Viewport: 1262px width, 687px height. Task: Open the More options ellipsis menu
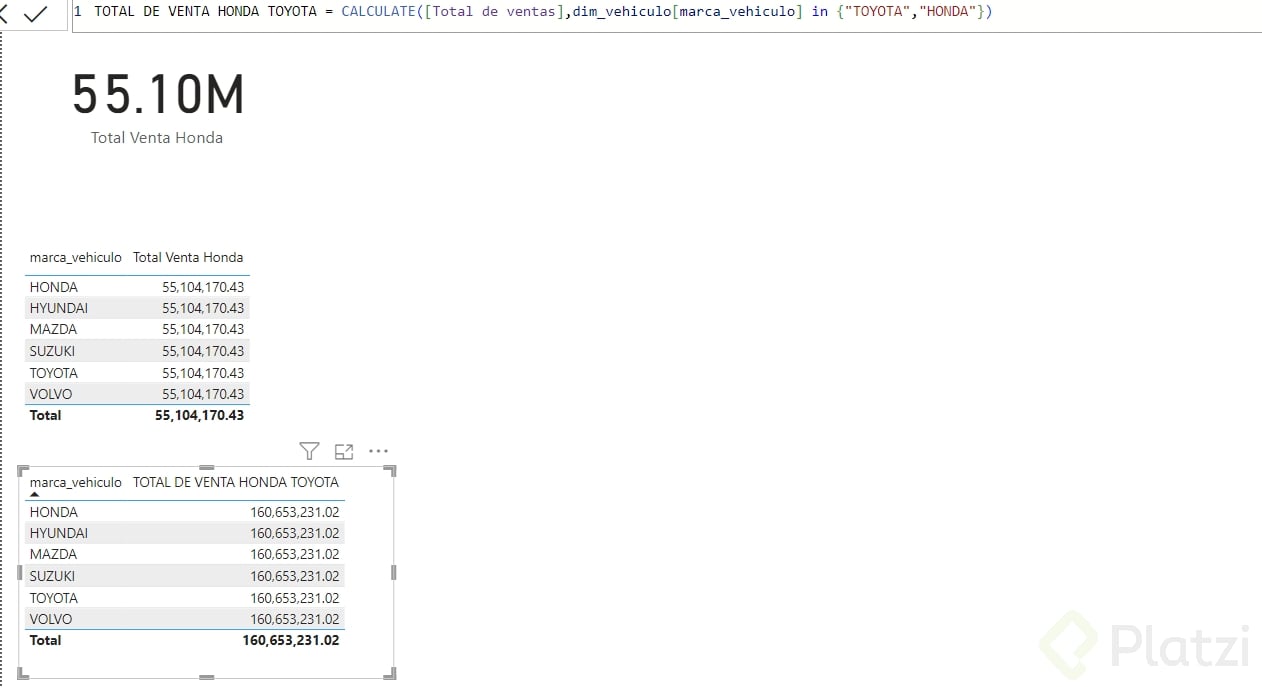pyautogui.click(x=378, y=451)
